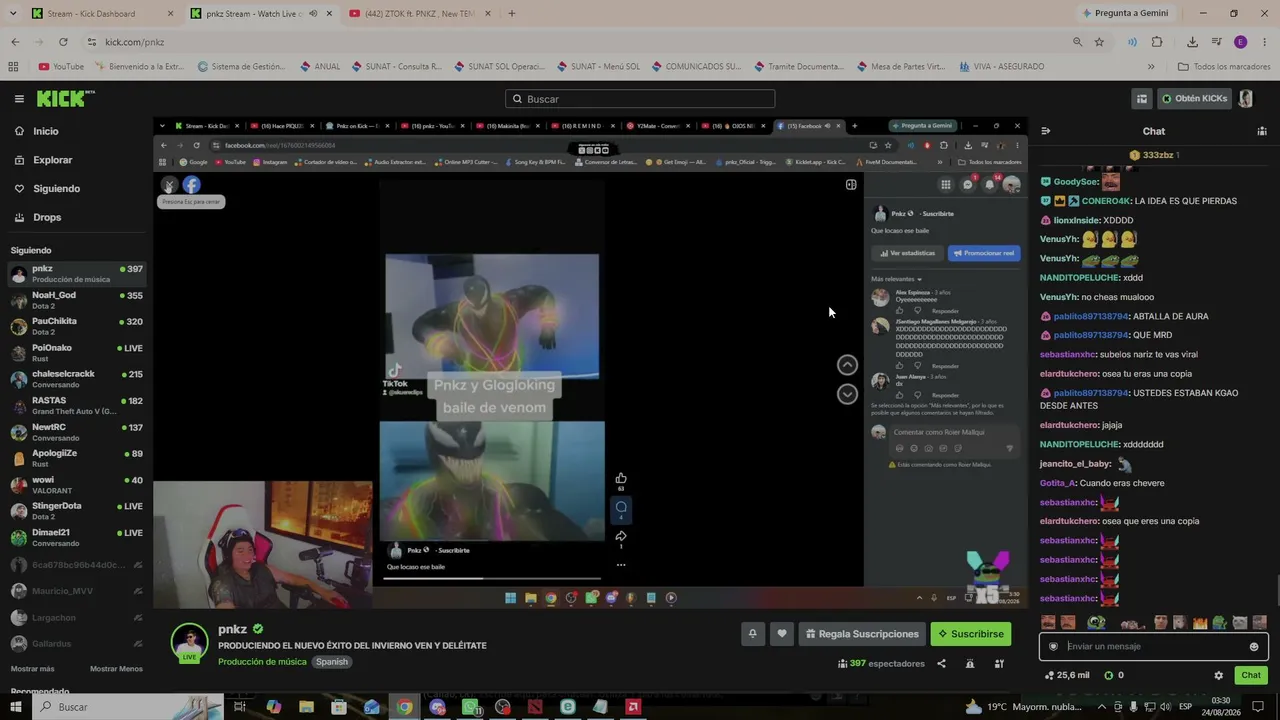Open a new browser tab
The image size is (1280, 720).
(512, 14)
